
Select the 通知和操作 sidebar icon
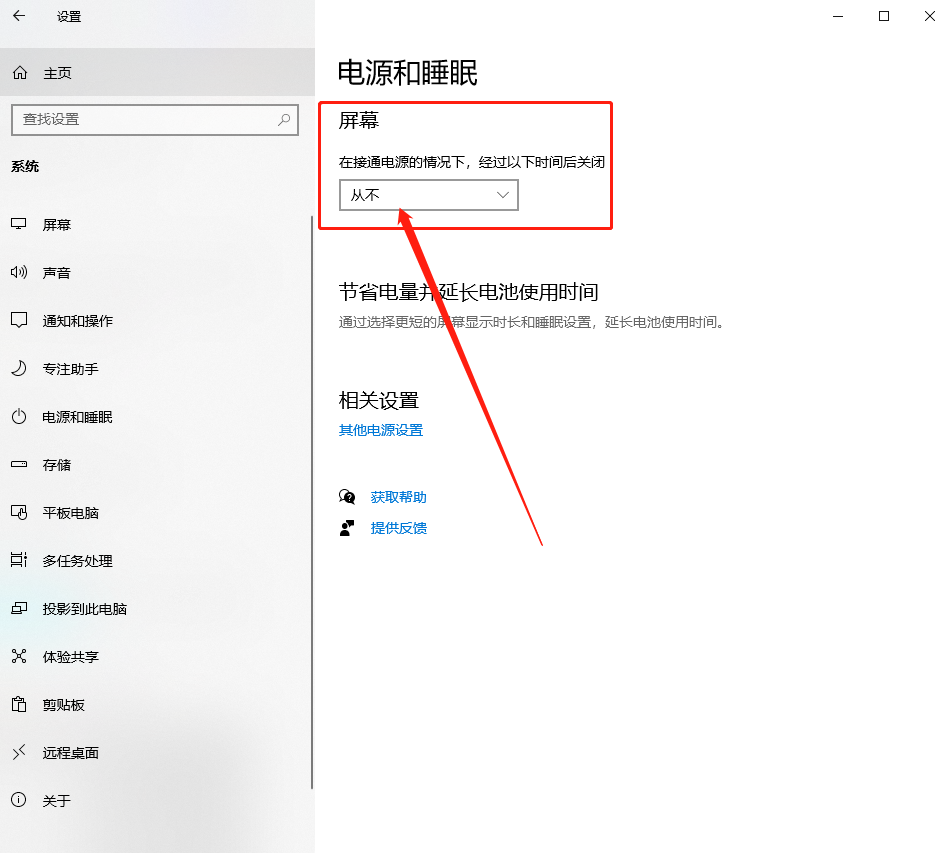pyautogui.click(x=73, y=320)
